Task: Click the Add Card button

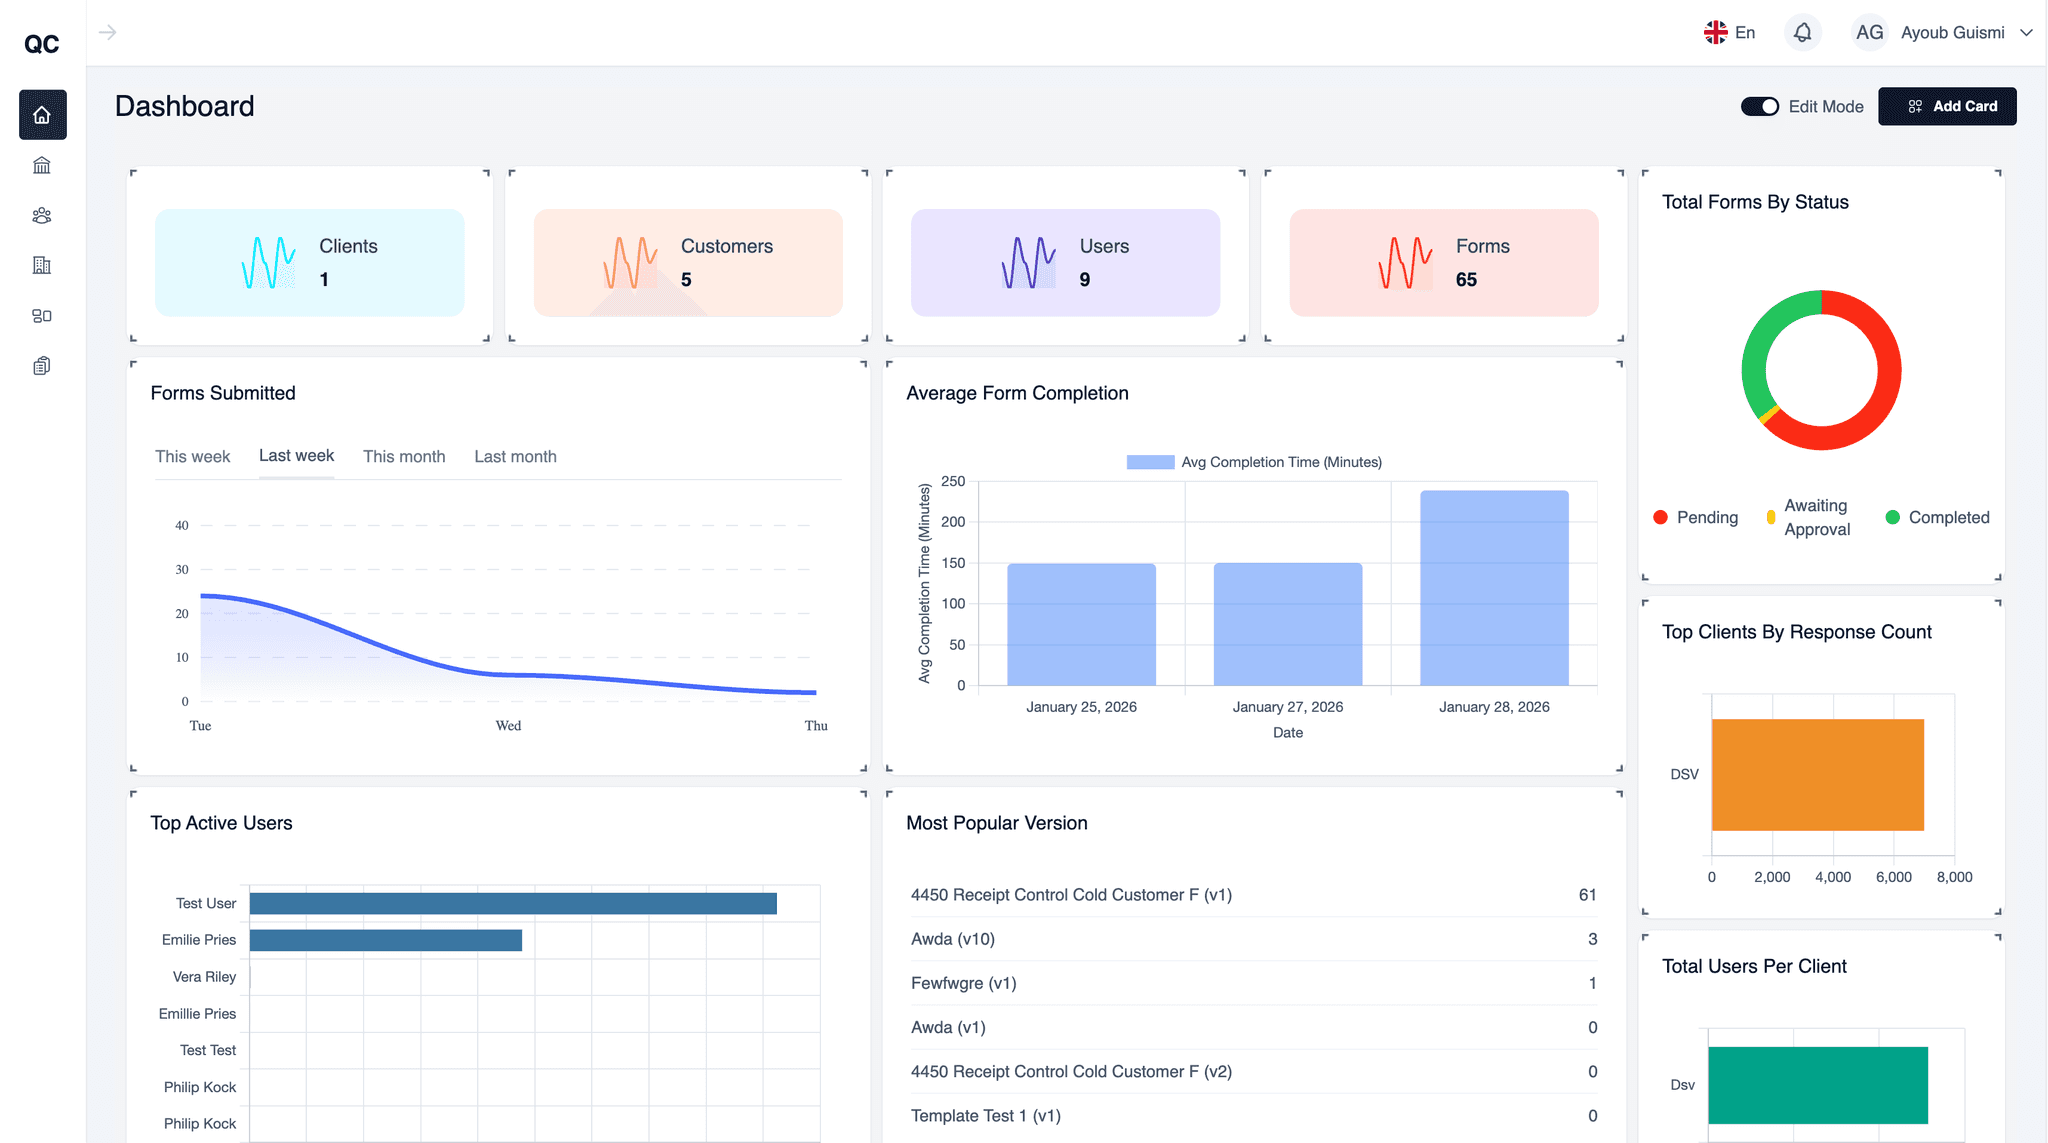Action: click(x=1947, y=106)
